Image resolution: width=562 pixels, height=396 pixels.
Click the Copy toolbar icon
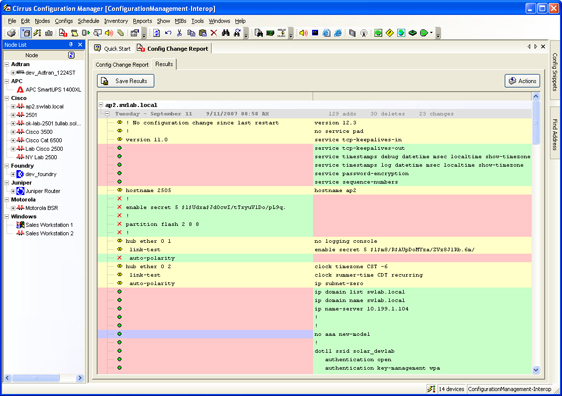191,33
